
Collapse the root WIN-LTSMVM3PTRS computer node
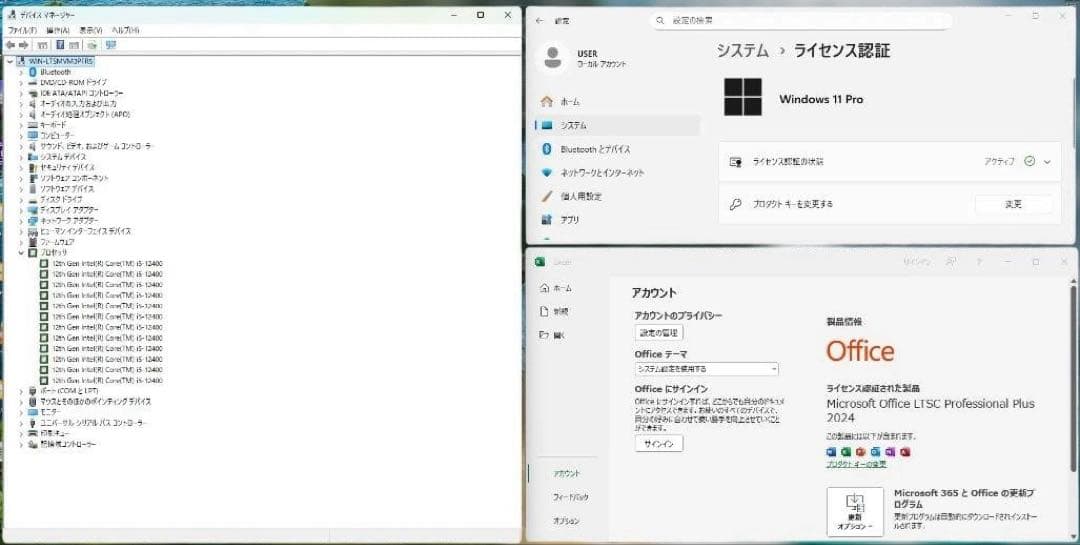[10, 61]
